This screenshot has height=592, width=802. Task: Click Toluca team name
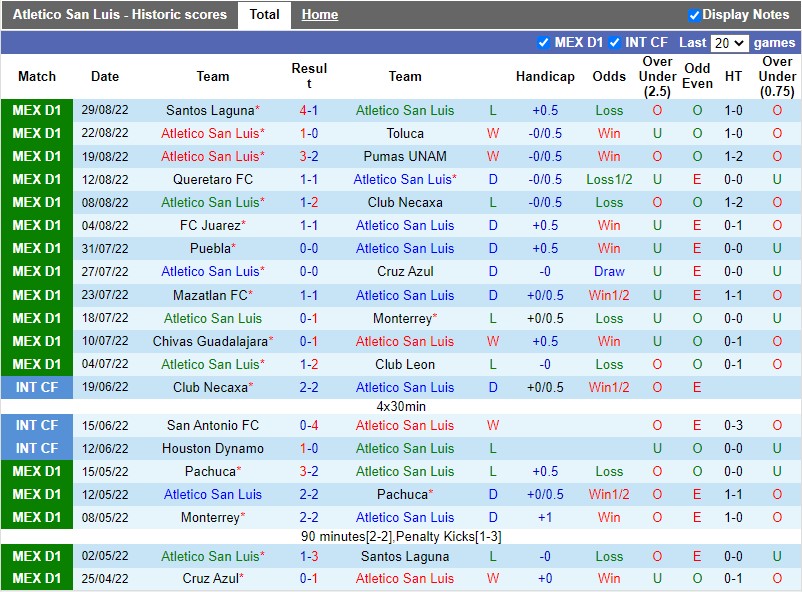tap(405, 134)
